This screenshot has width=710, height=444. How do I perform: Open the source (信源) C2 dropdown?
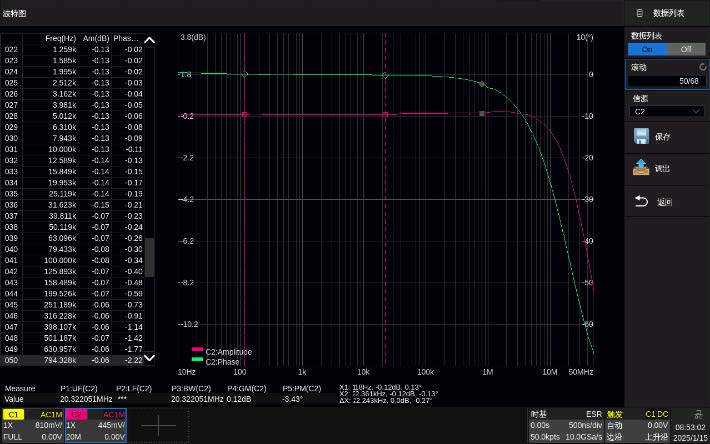point(667,111)
